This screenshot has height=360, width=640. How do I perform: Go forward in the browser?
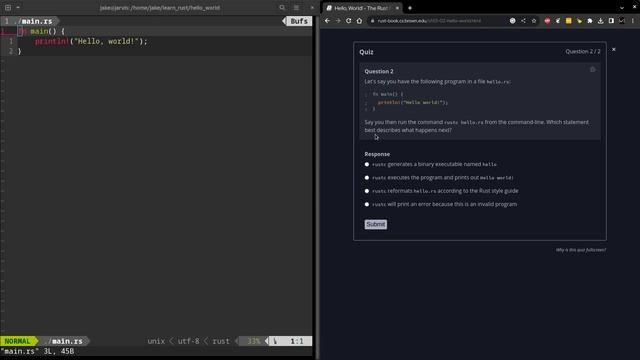point(338,20)
